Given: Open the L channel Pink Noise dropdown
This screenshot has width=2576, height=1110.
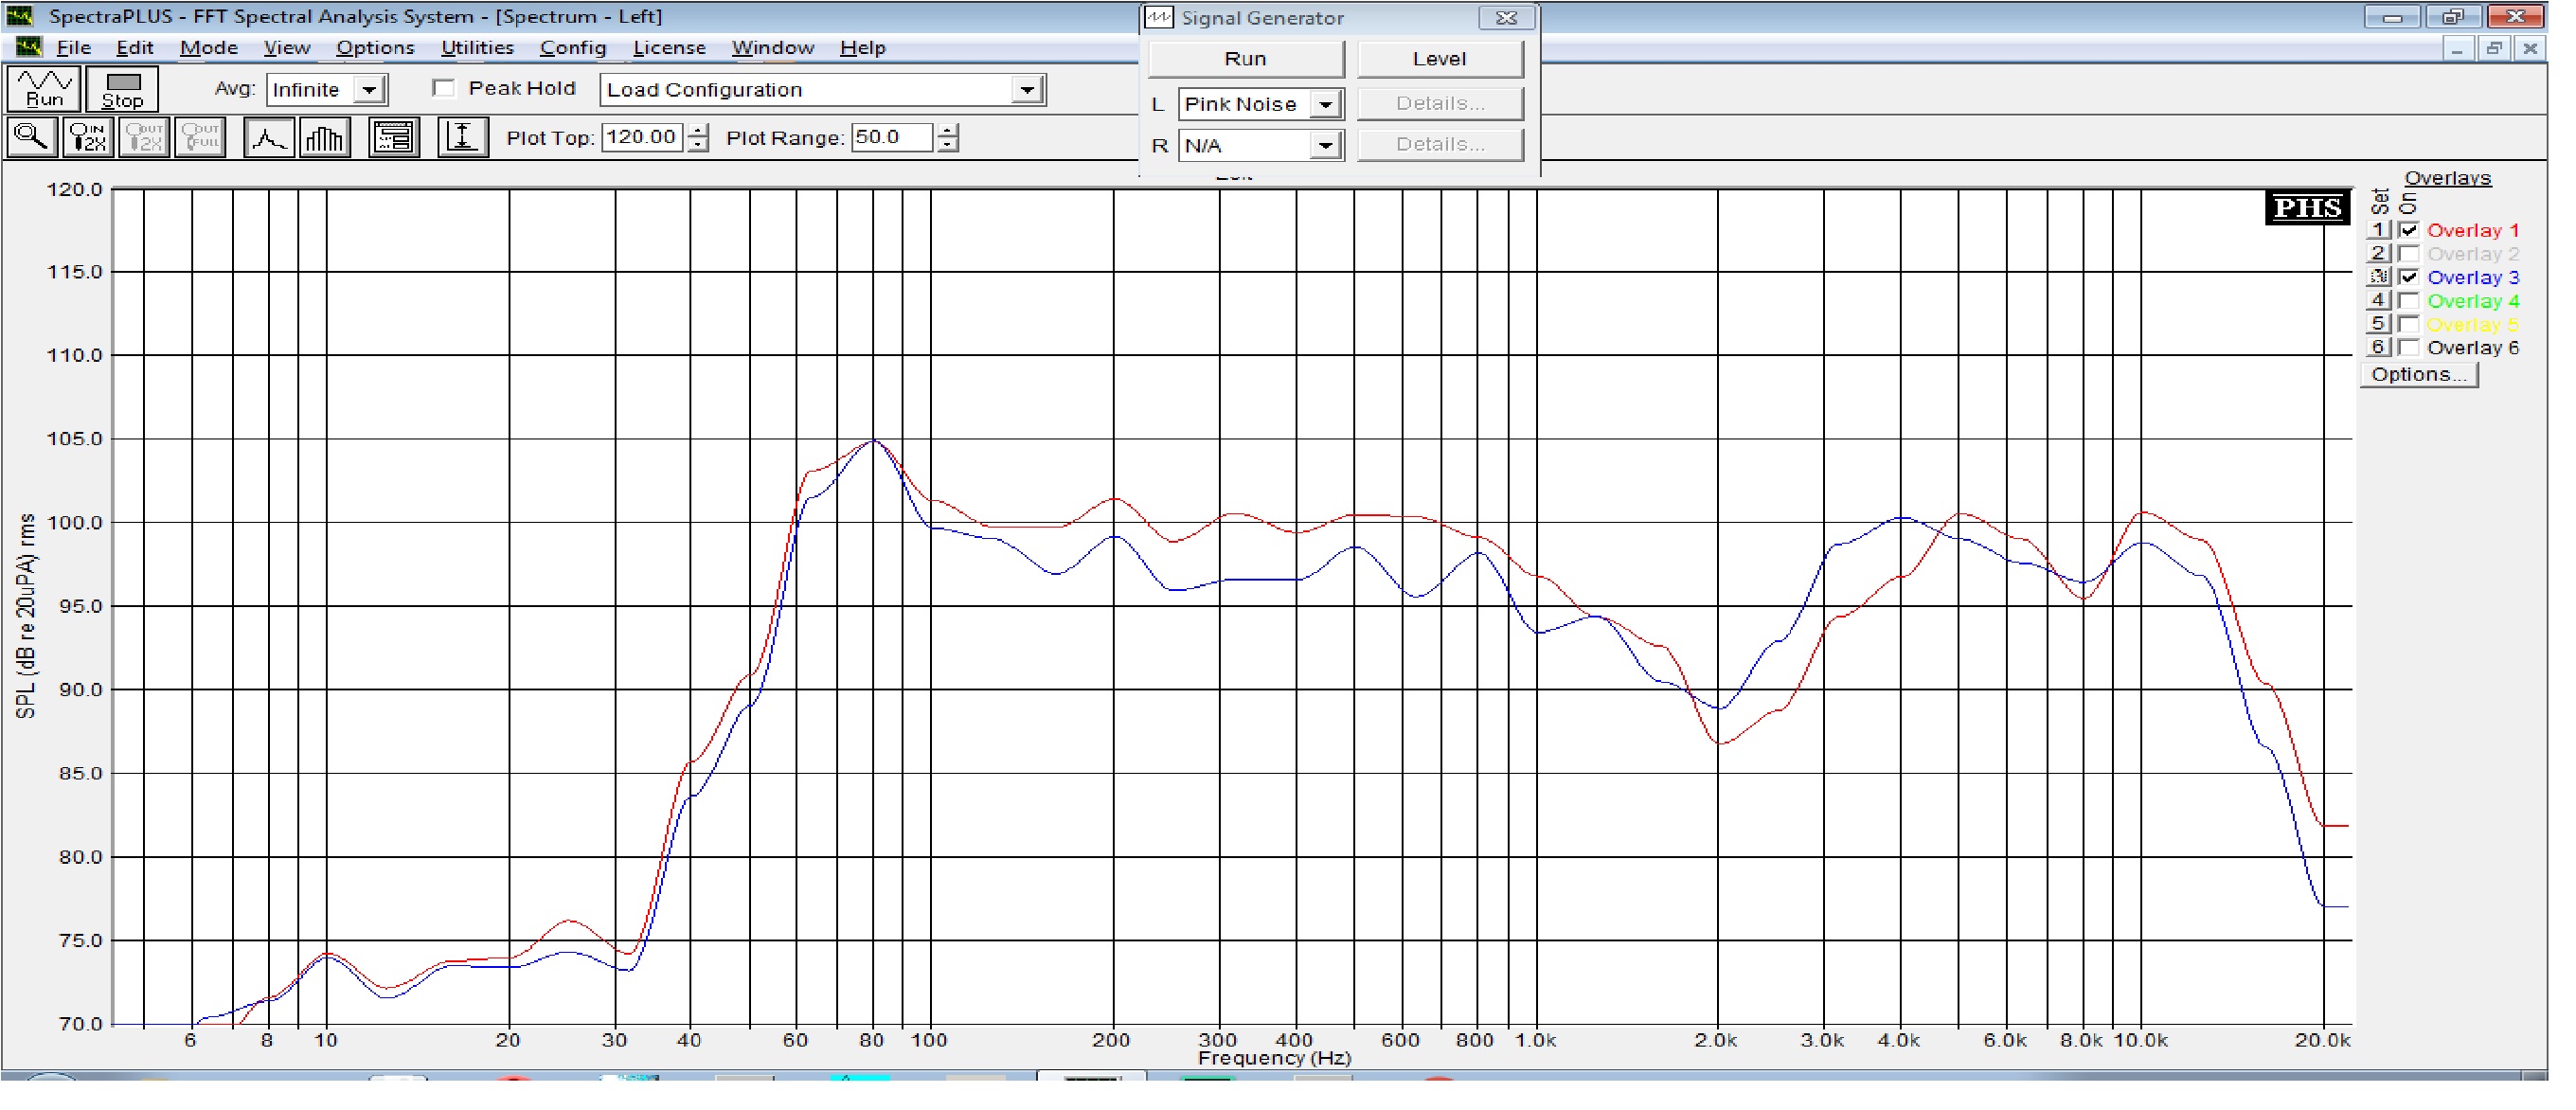Looking at the screenshot, I should (x=1325, y=104).
